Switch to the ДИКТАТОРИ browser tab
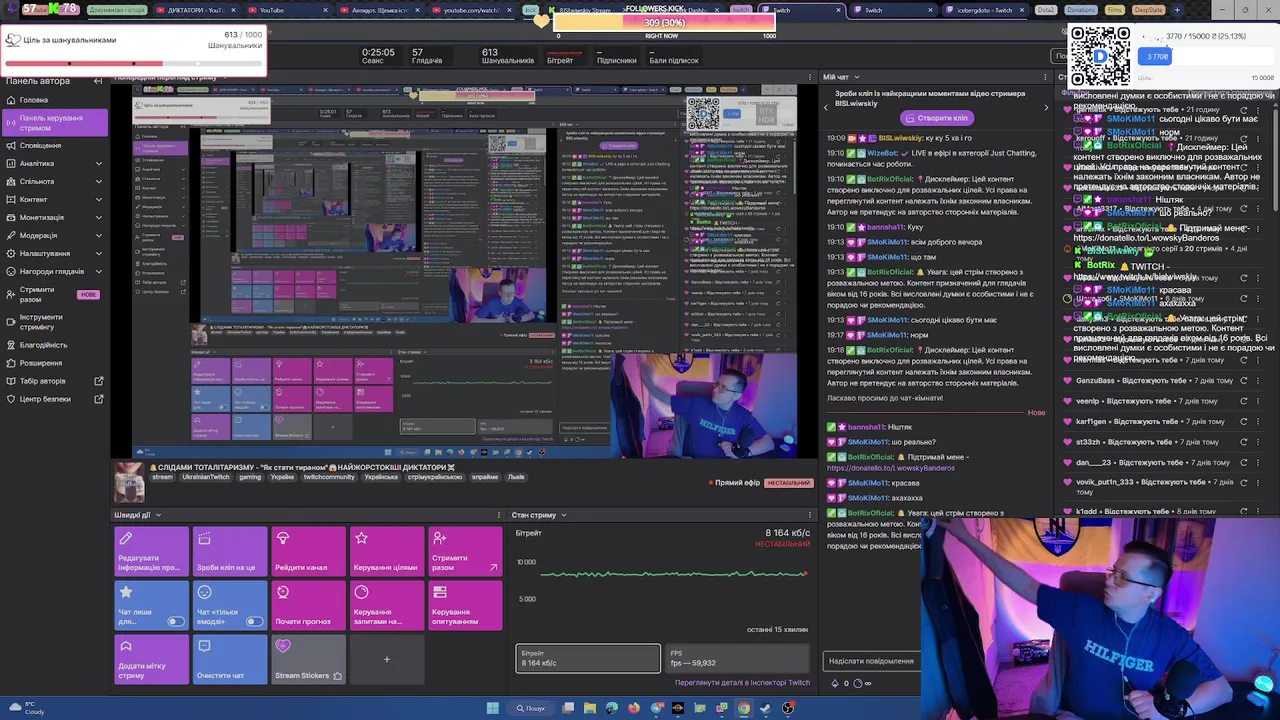This screenshot has height=720, width=1280. click(x=196, y=10)
